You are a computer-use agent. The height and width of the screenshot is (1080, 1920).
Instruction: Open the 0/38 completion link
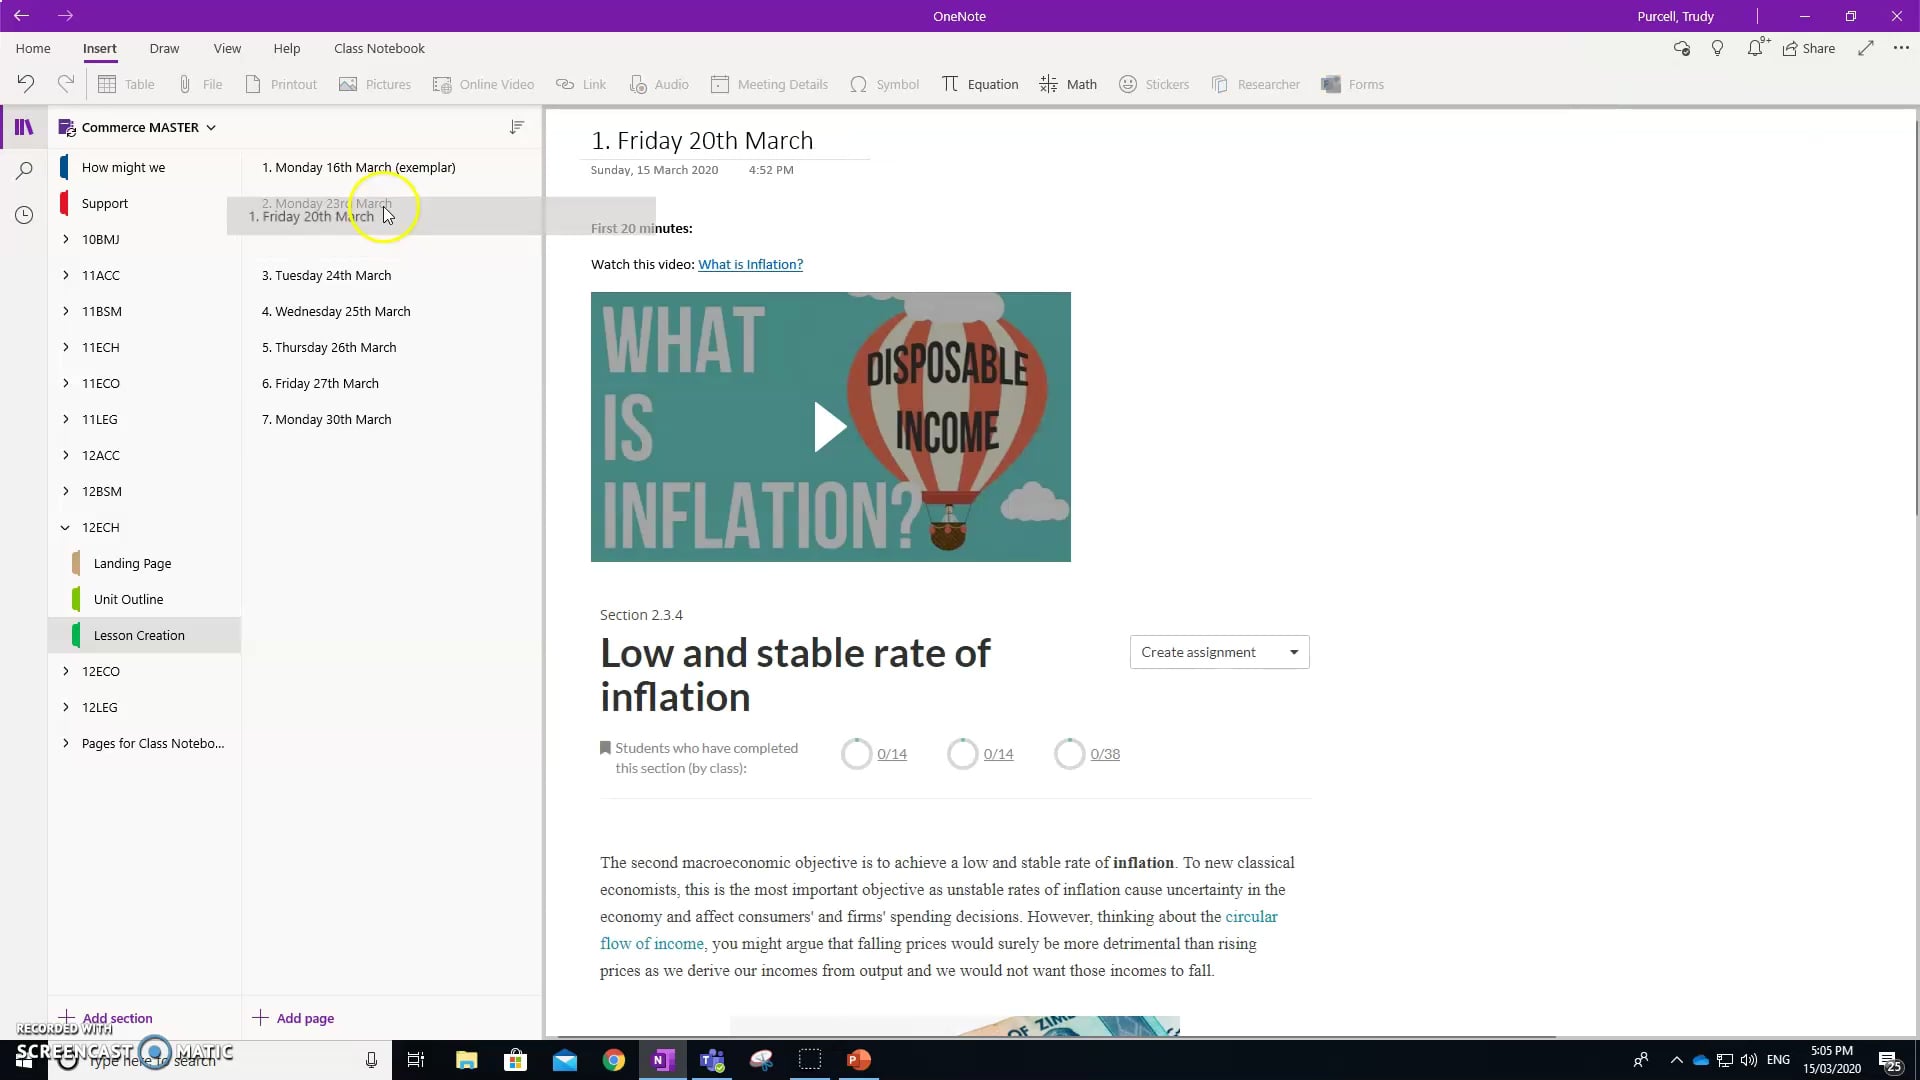click(1105, 754)
